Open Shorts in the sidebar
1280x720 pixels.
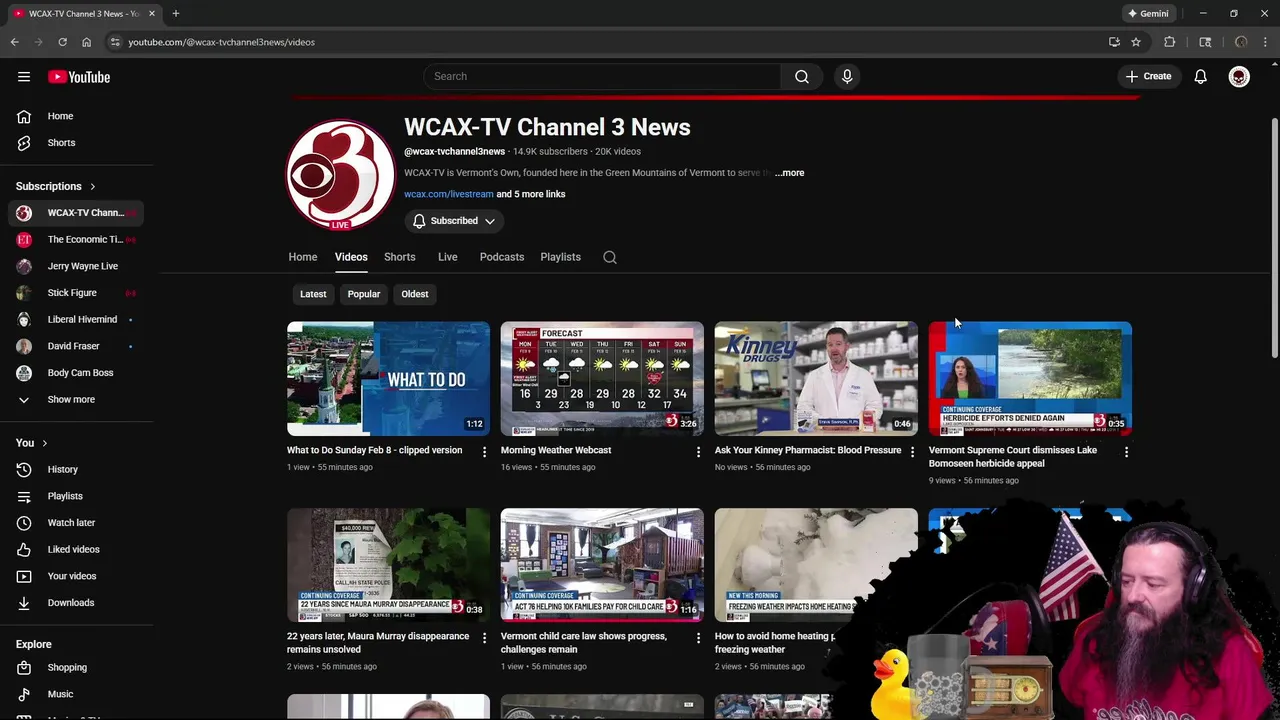(76, 143)
